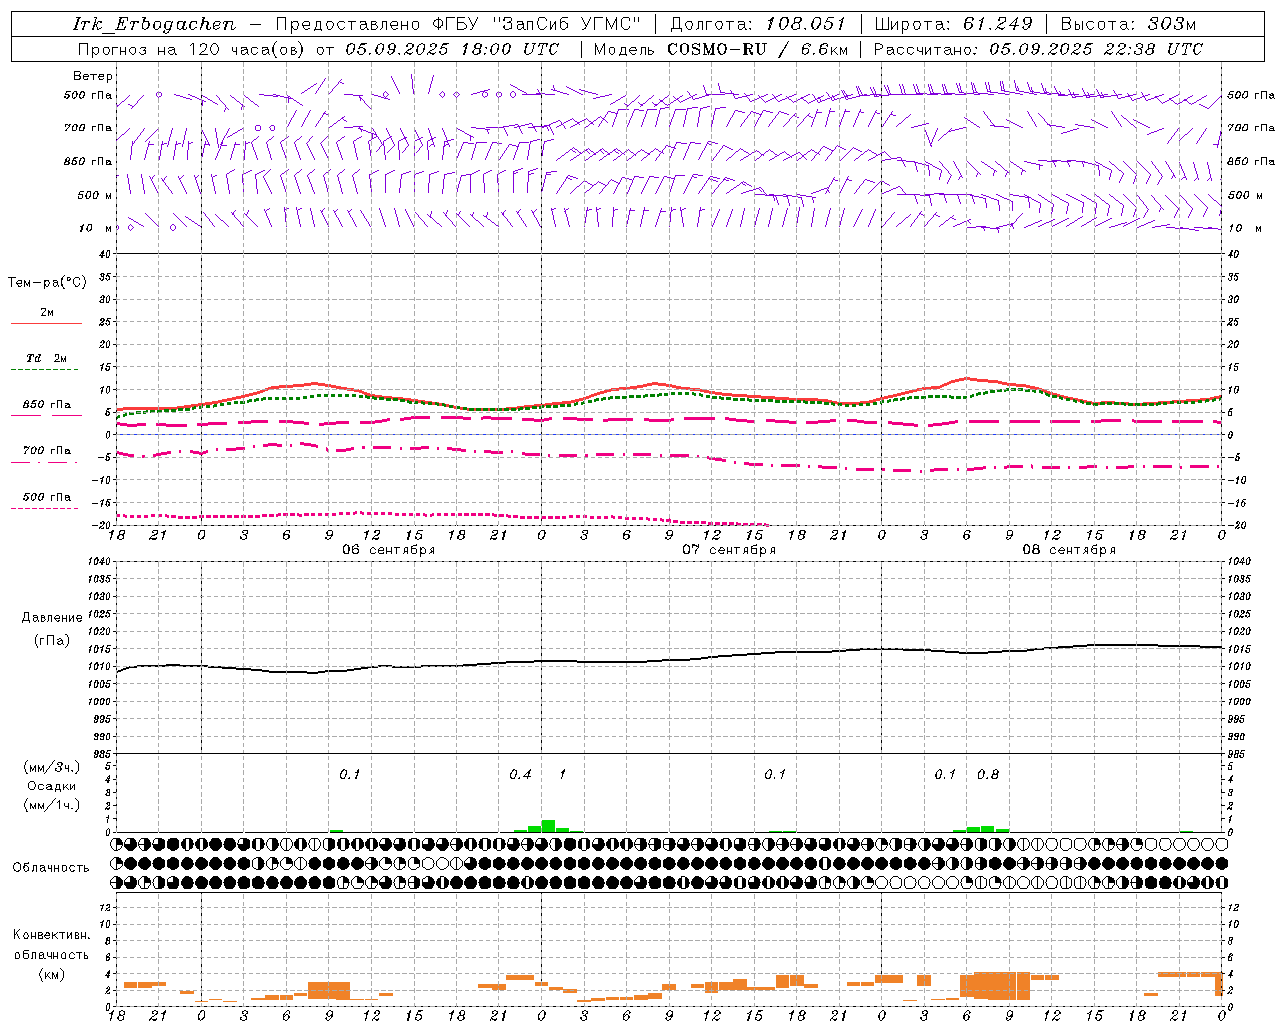1280x1024 pixels.
Task: Select the '08 сентября' date label
Action: coord(1069,549)
